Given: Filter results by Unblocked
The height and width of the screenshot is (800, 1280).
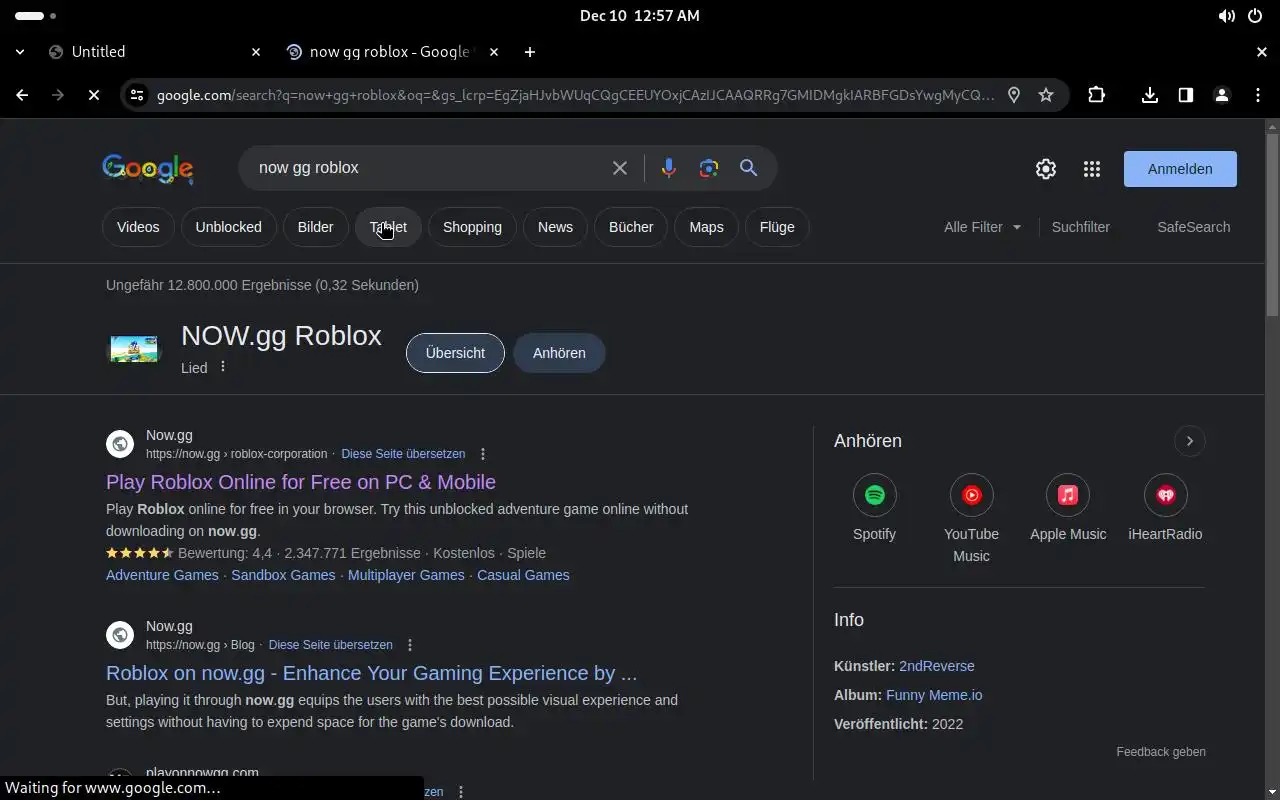Looking at the screenshot, I should coord(228,227).
